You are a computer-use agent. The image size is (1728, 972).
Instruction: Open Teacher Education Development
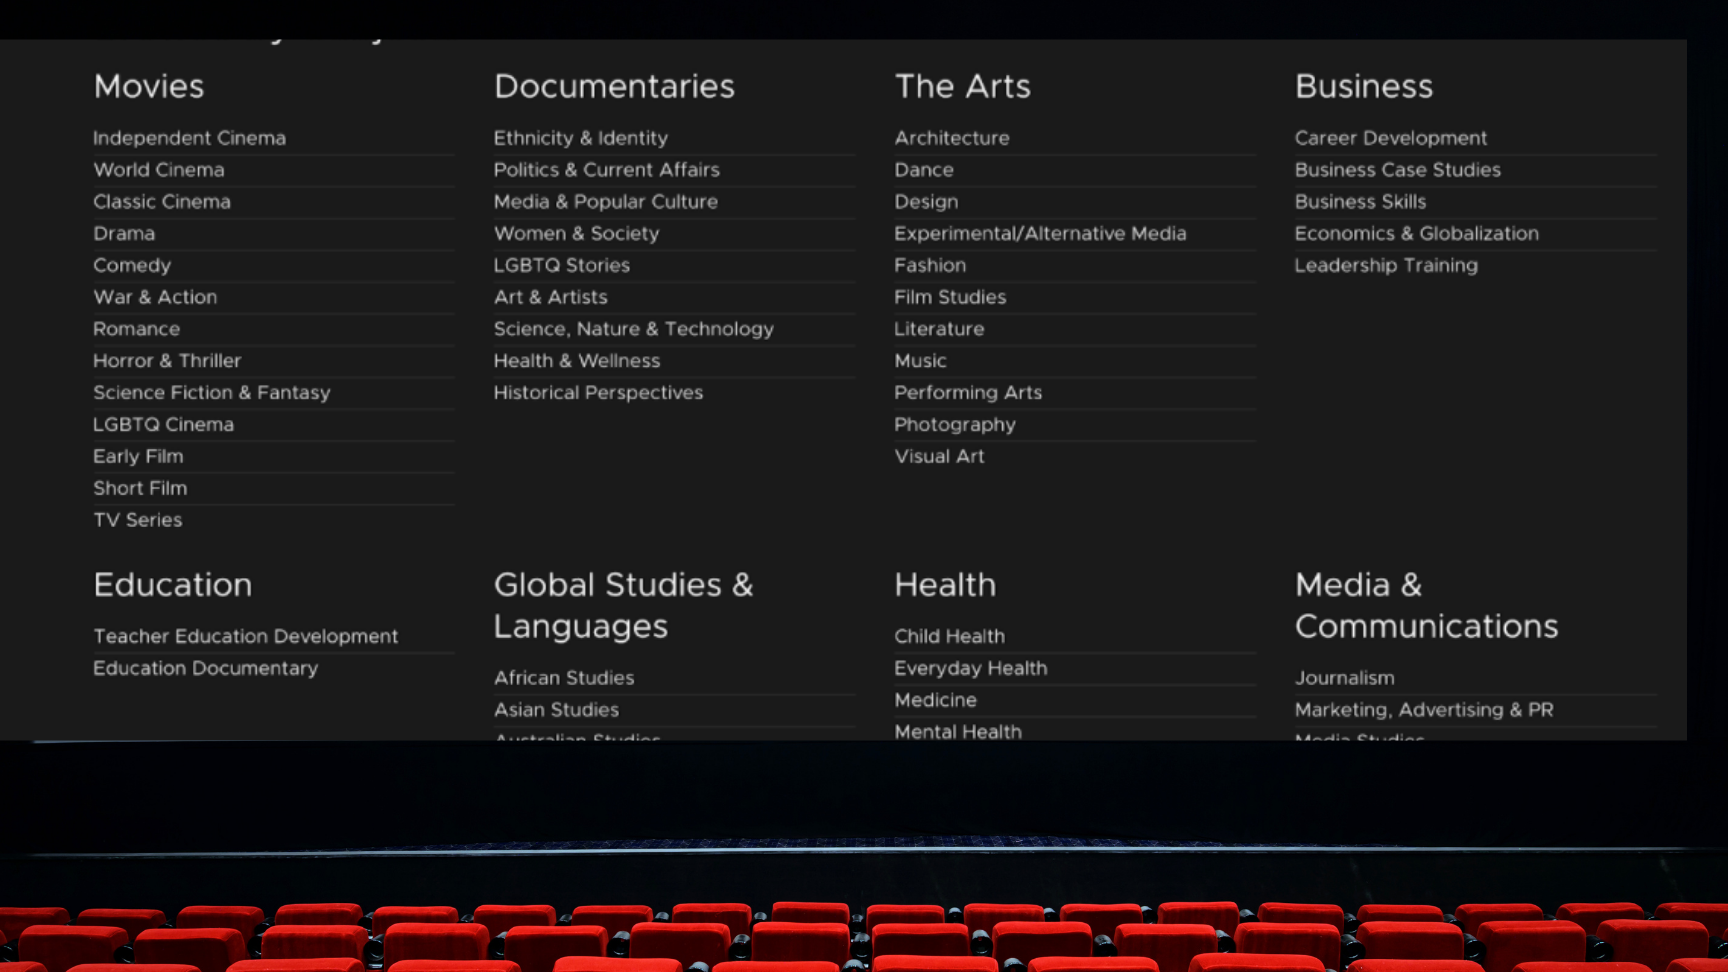pyautogui.click(x=245, y=637)
